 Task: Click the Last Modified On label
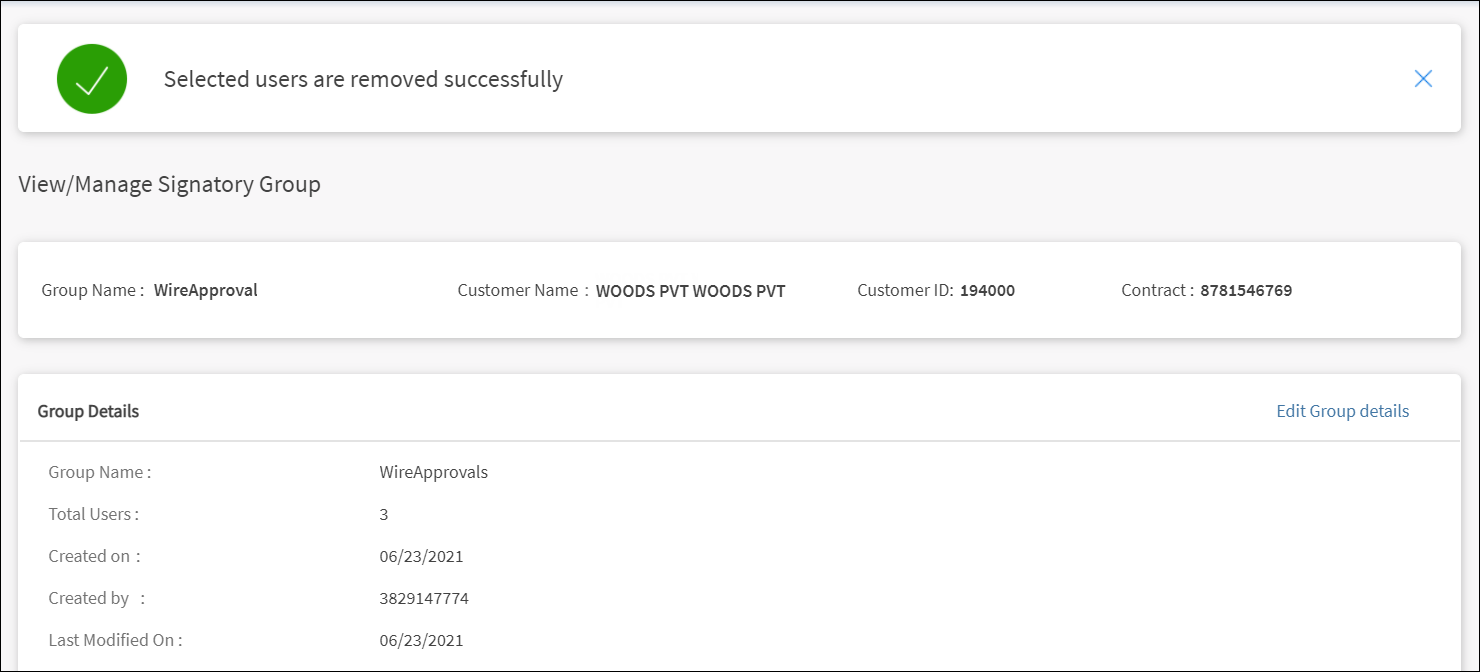115,640
